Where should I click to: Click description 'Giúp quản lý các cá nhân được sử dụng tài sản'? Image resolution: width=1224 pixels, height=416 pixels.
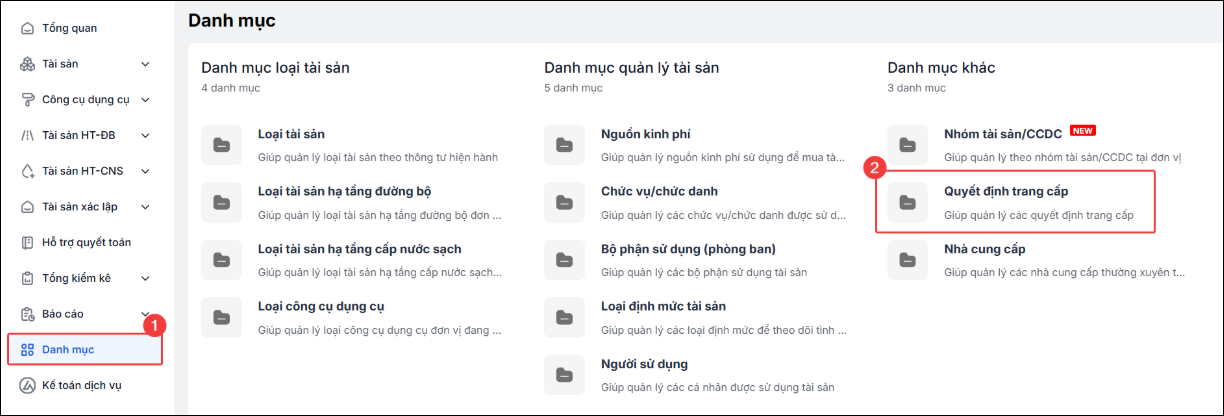pyautogui.click(x=718, y=387)
